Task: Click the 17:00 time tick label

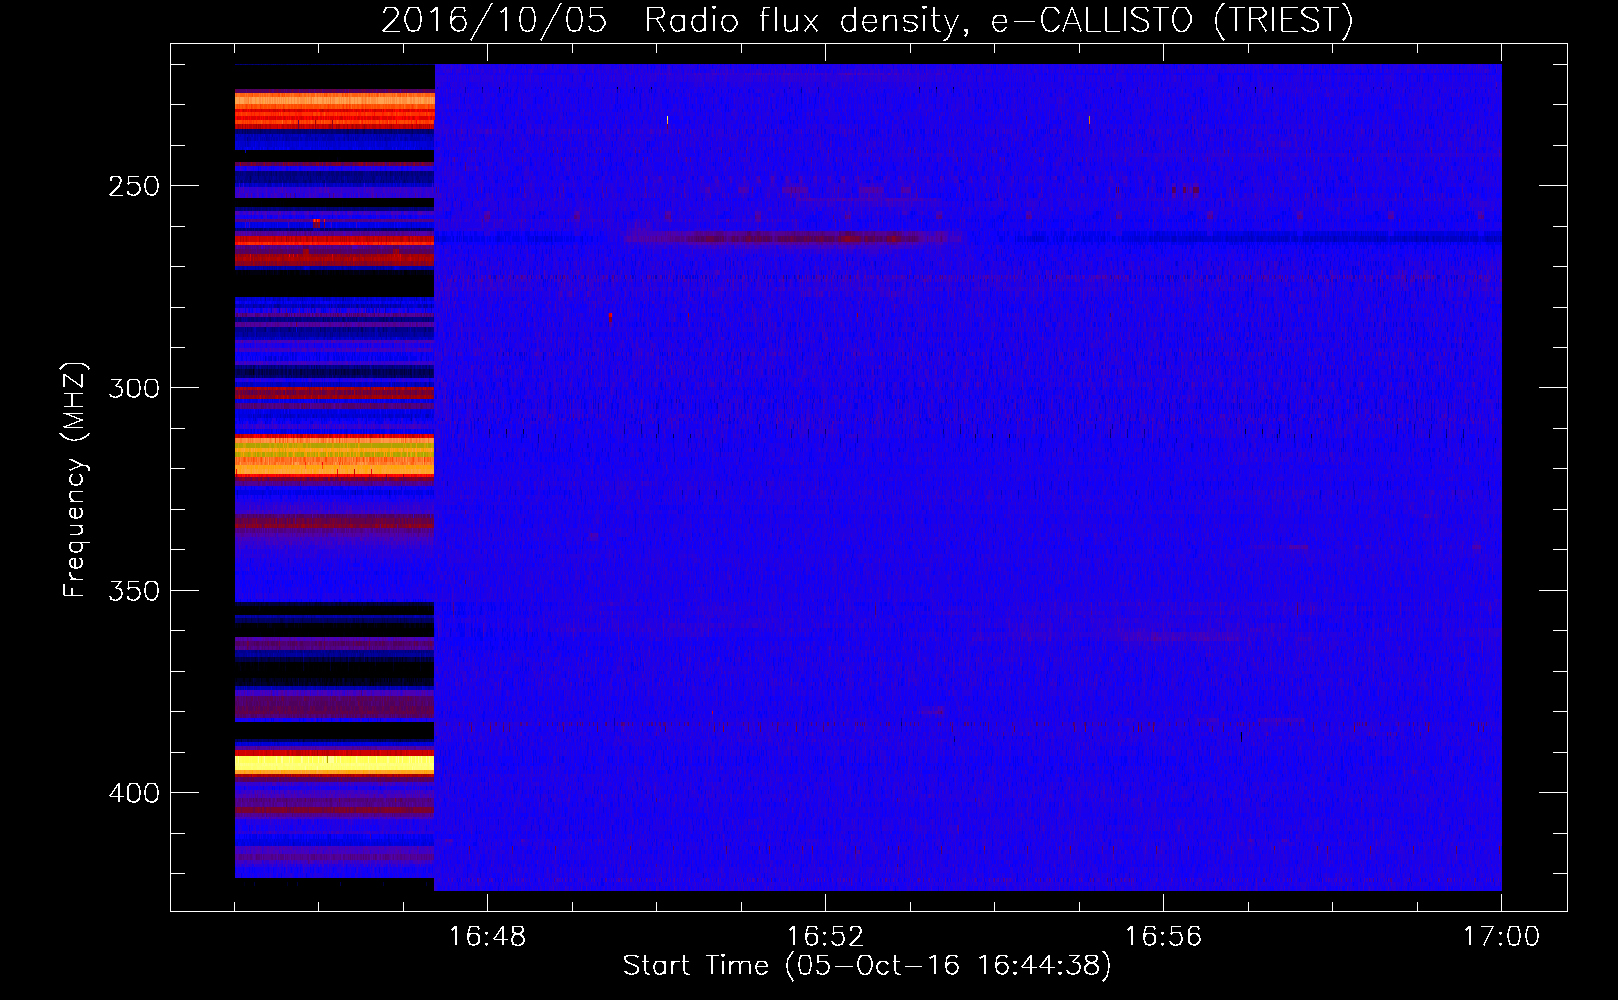Action: tap(1501, 937)
